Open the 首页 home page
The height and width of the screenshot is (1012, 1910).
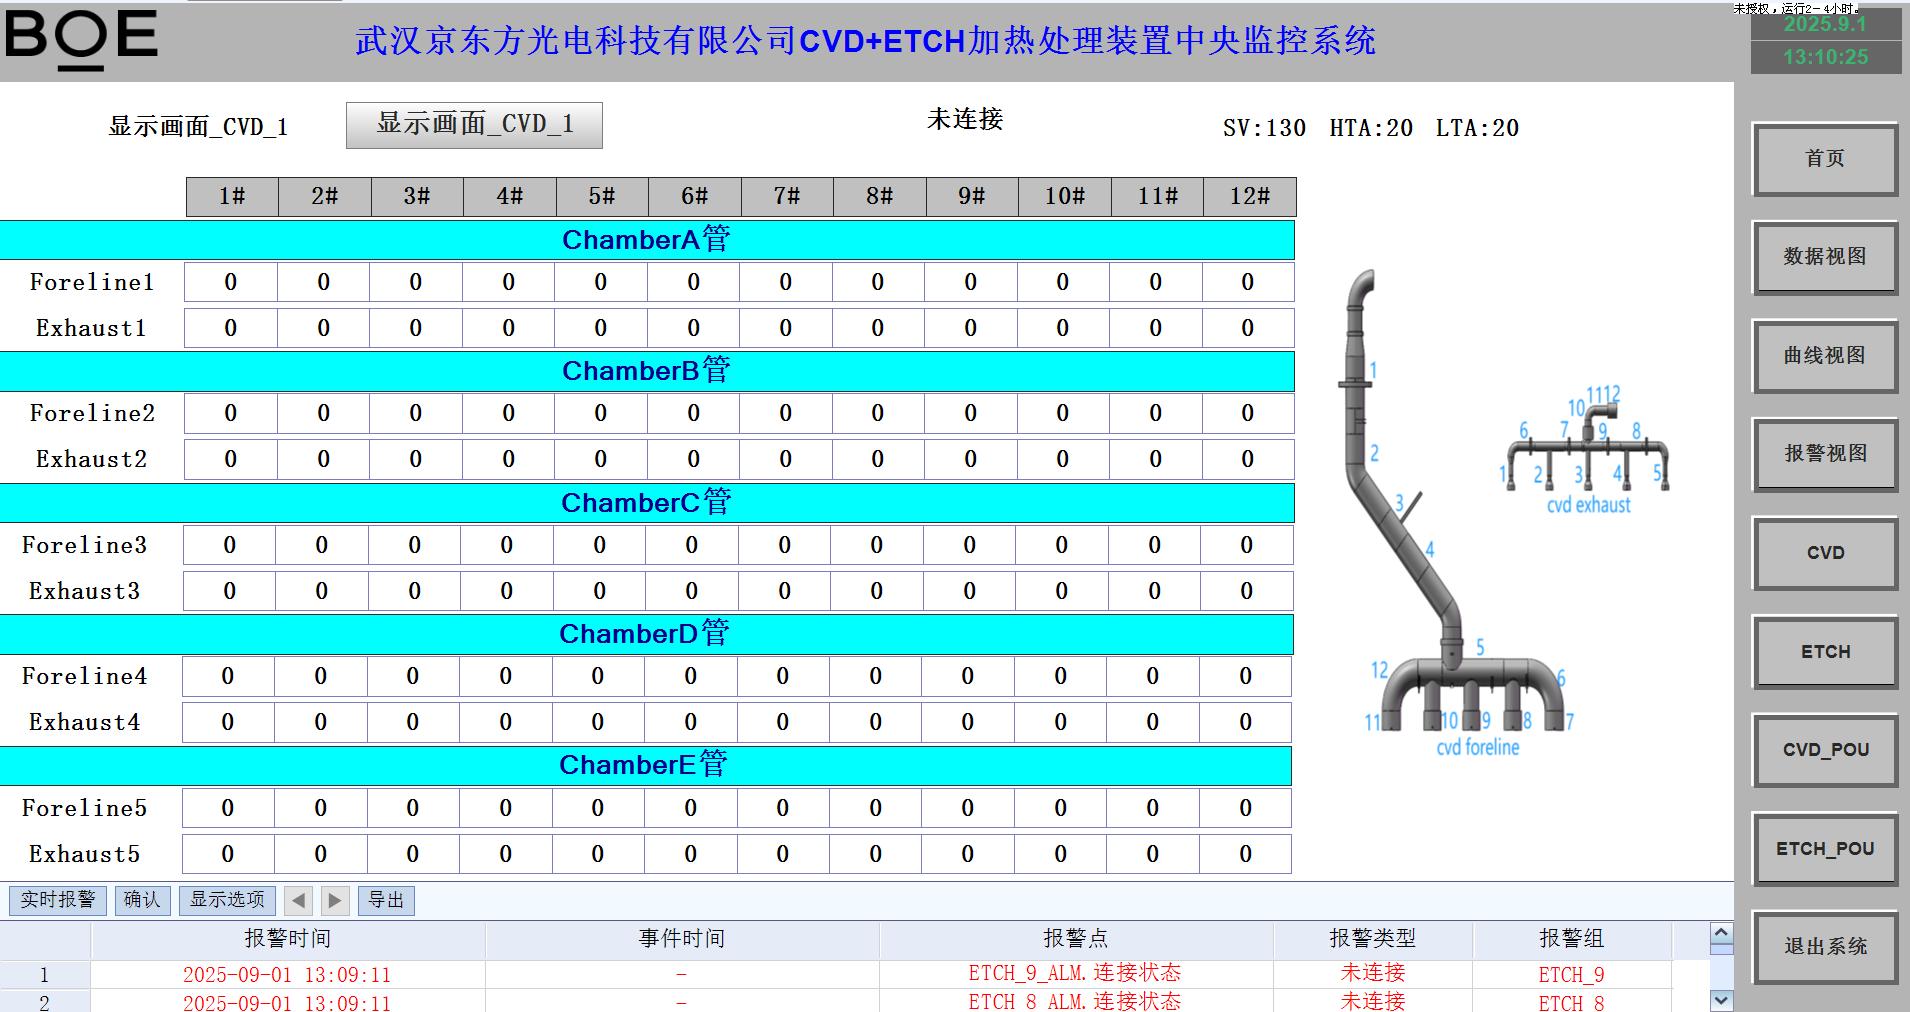pyautogui.click(x=1824, y=159)
